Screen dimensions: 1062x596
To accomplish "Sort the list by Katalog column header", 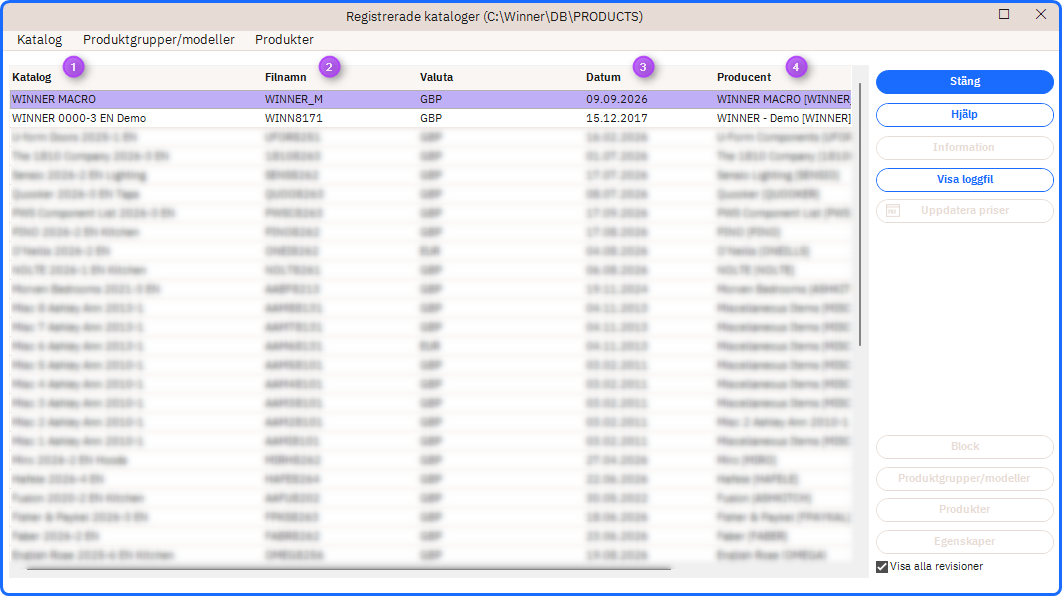I will pos(32,77).
